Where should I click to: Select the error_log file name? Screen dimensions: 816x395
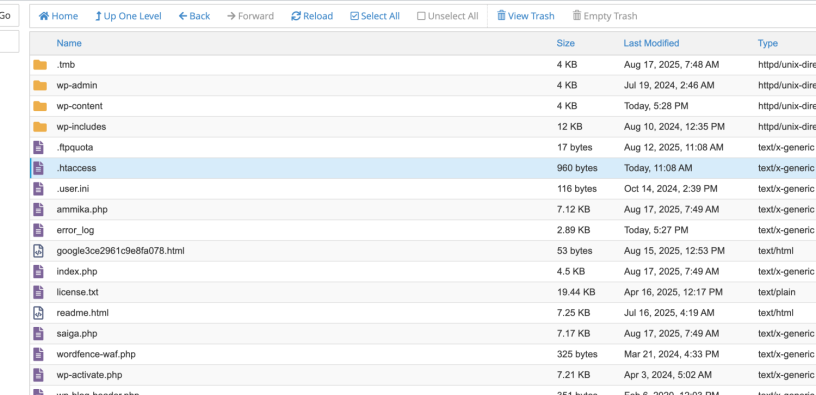point(75,230)
